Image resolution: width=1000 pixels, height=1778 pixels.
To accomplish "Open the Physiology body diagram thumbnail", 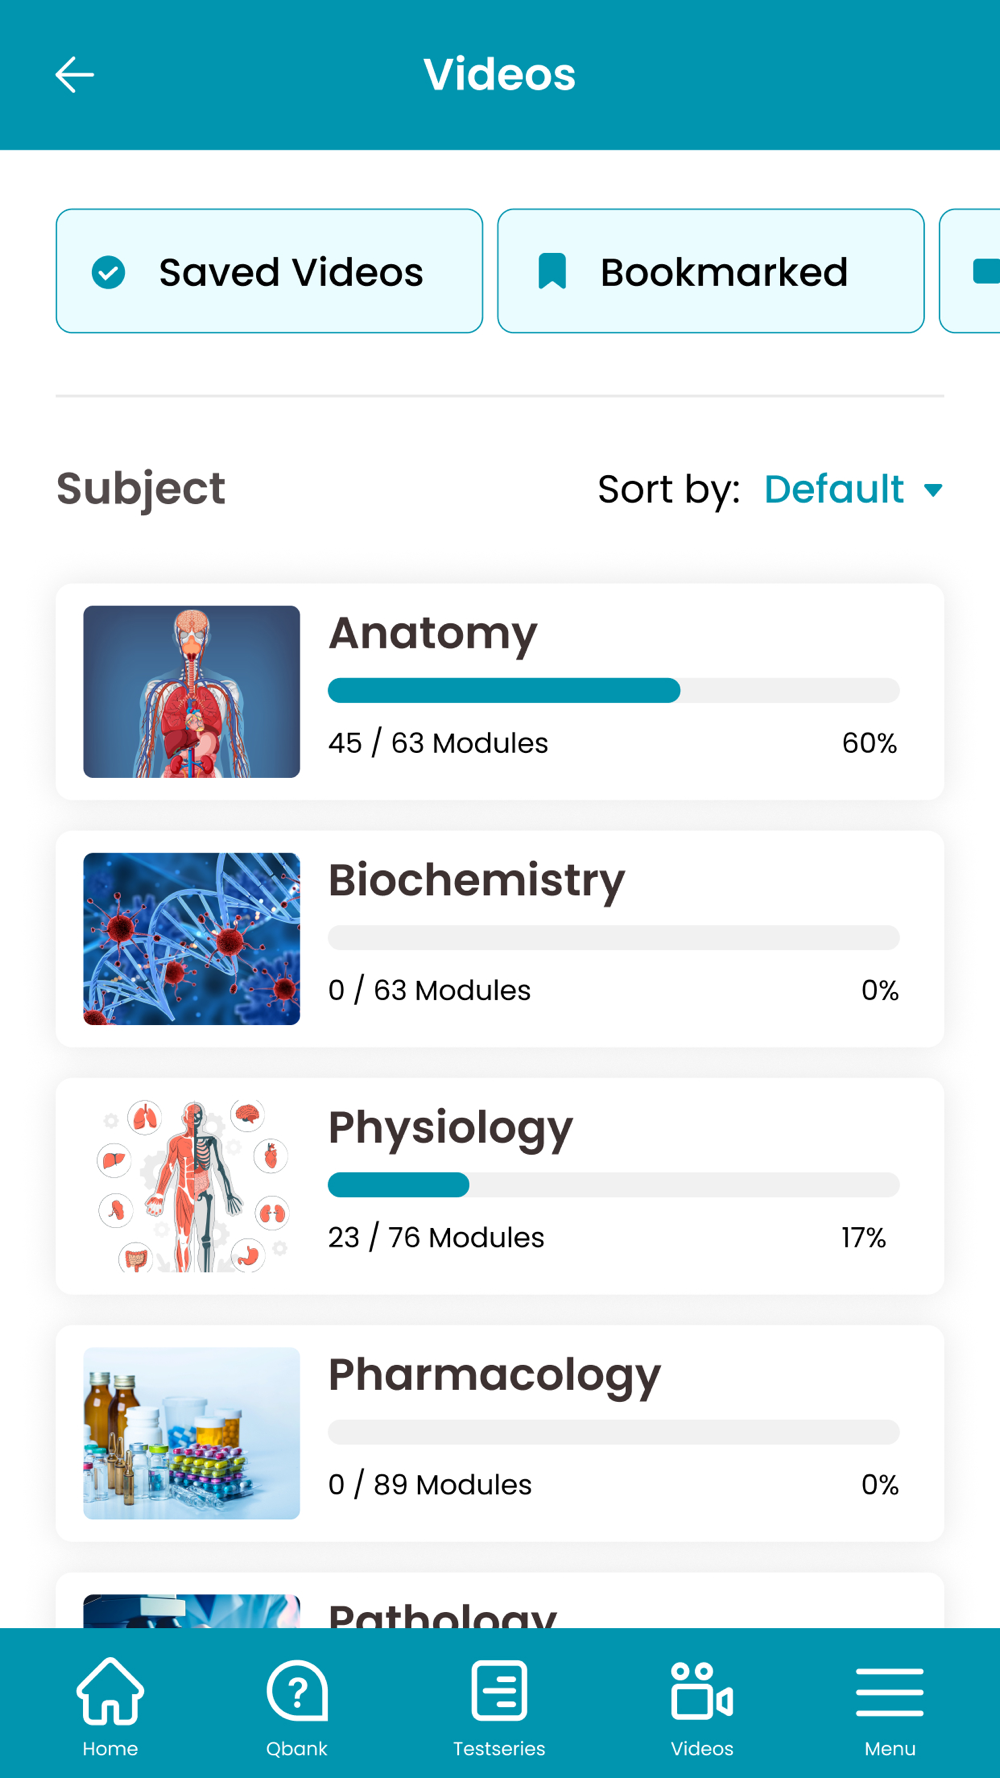I will [x=191, y=1186].
